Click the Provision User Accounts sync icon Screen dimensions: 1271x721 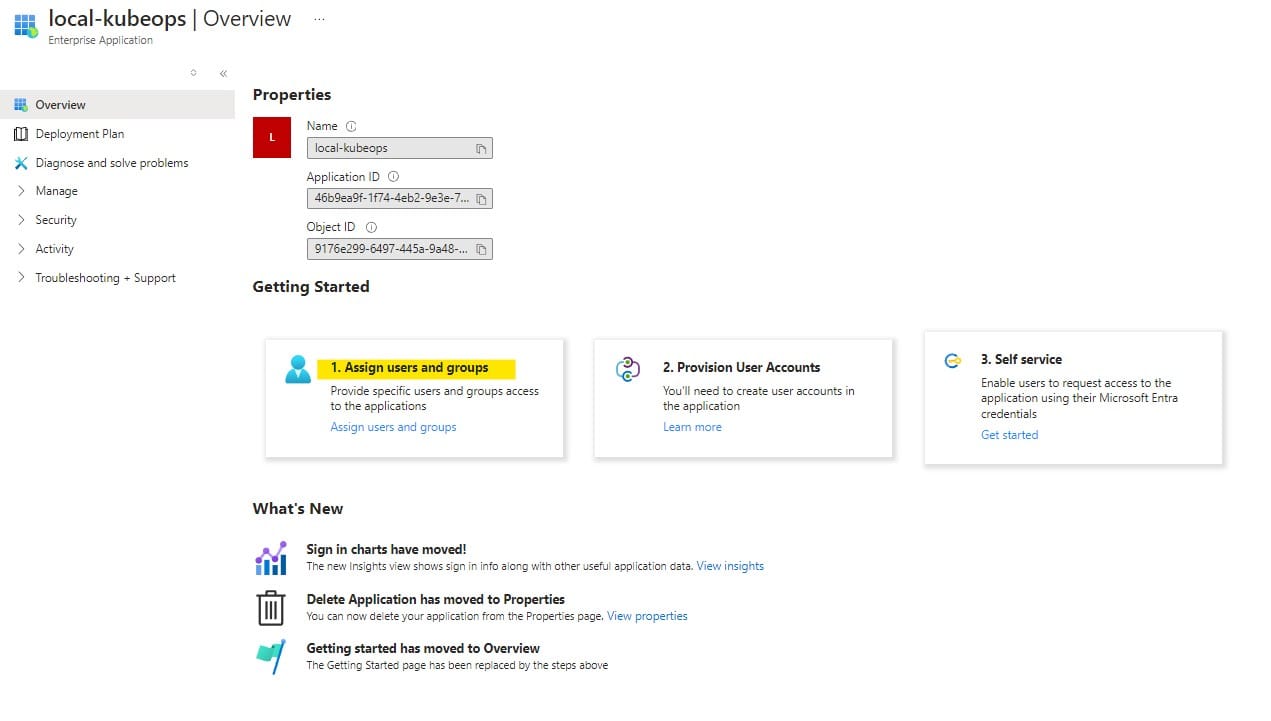point(628,370)
